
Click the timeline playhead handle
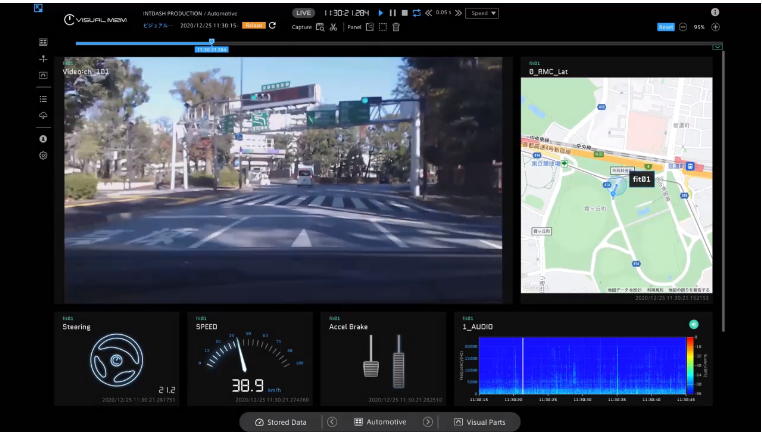(x=211, y=42)
